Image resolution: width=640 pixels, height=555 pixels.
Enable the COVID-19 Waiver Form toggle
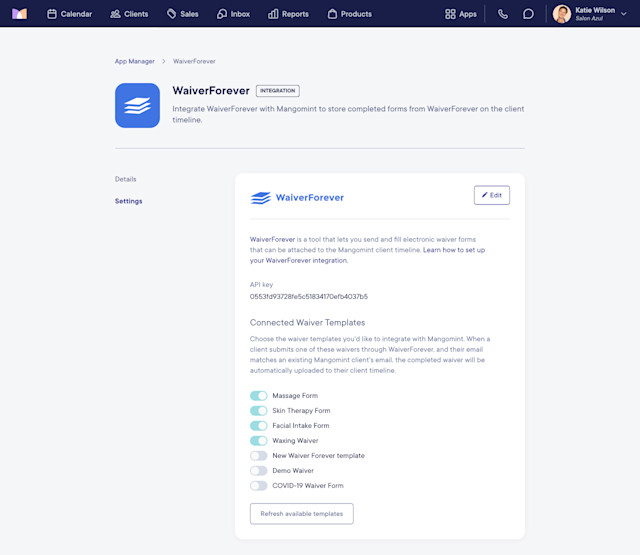pyautogui.click(x=259, y=486)
